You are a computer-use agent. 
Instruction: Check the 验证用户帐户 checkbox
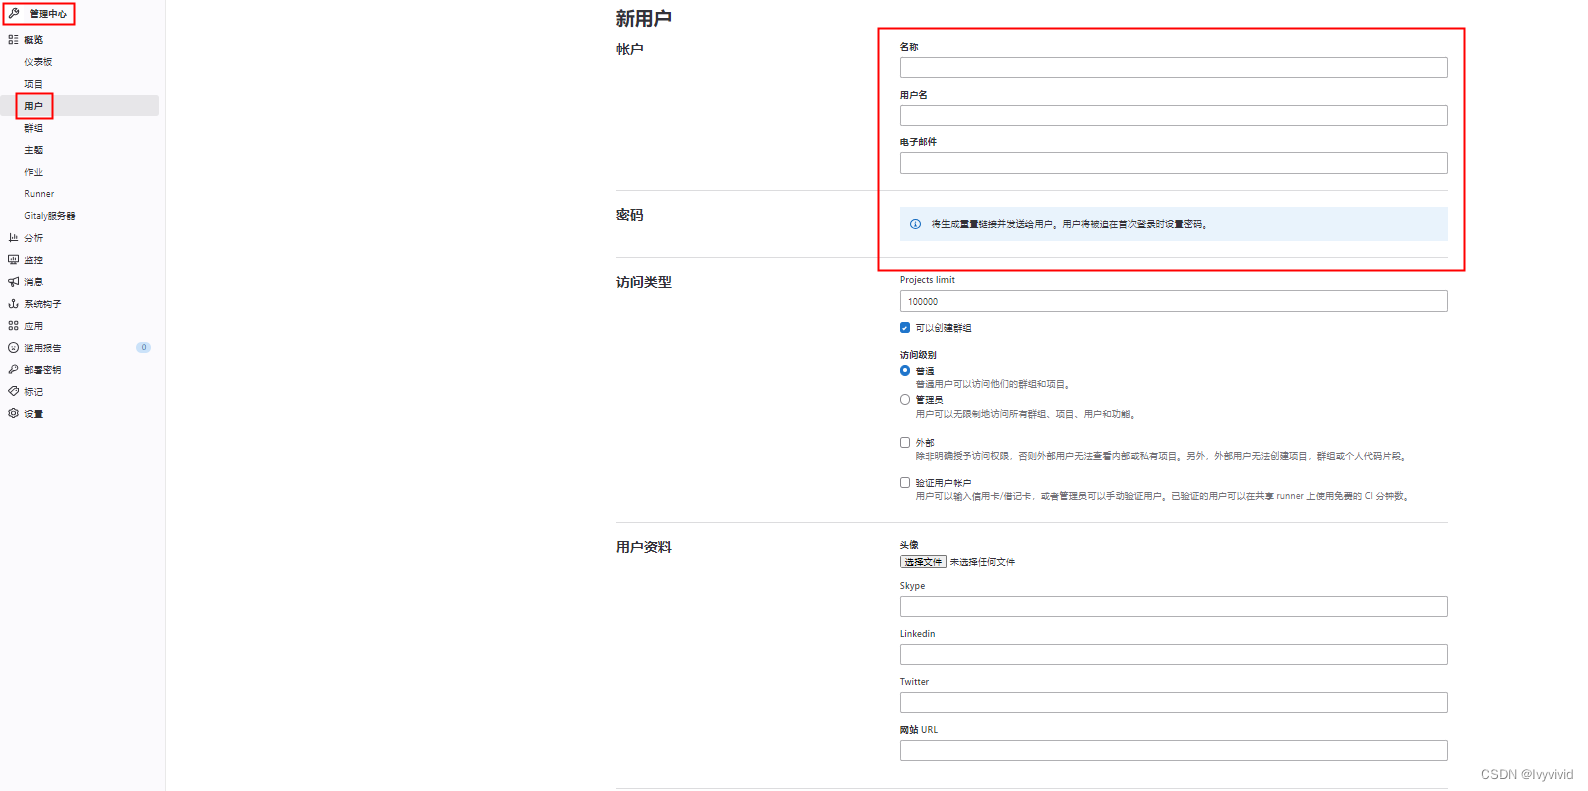click(905, 482)
